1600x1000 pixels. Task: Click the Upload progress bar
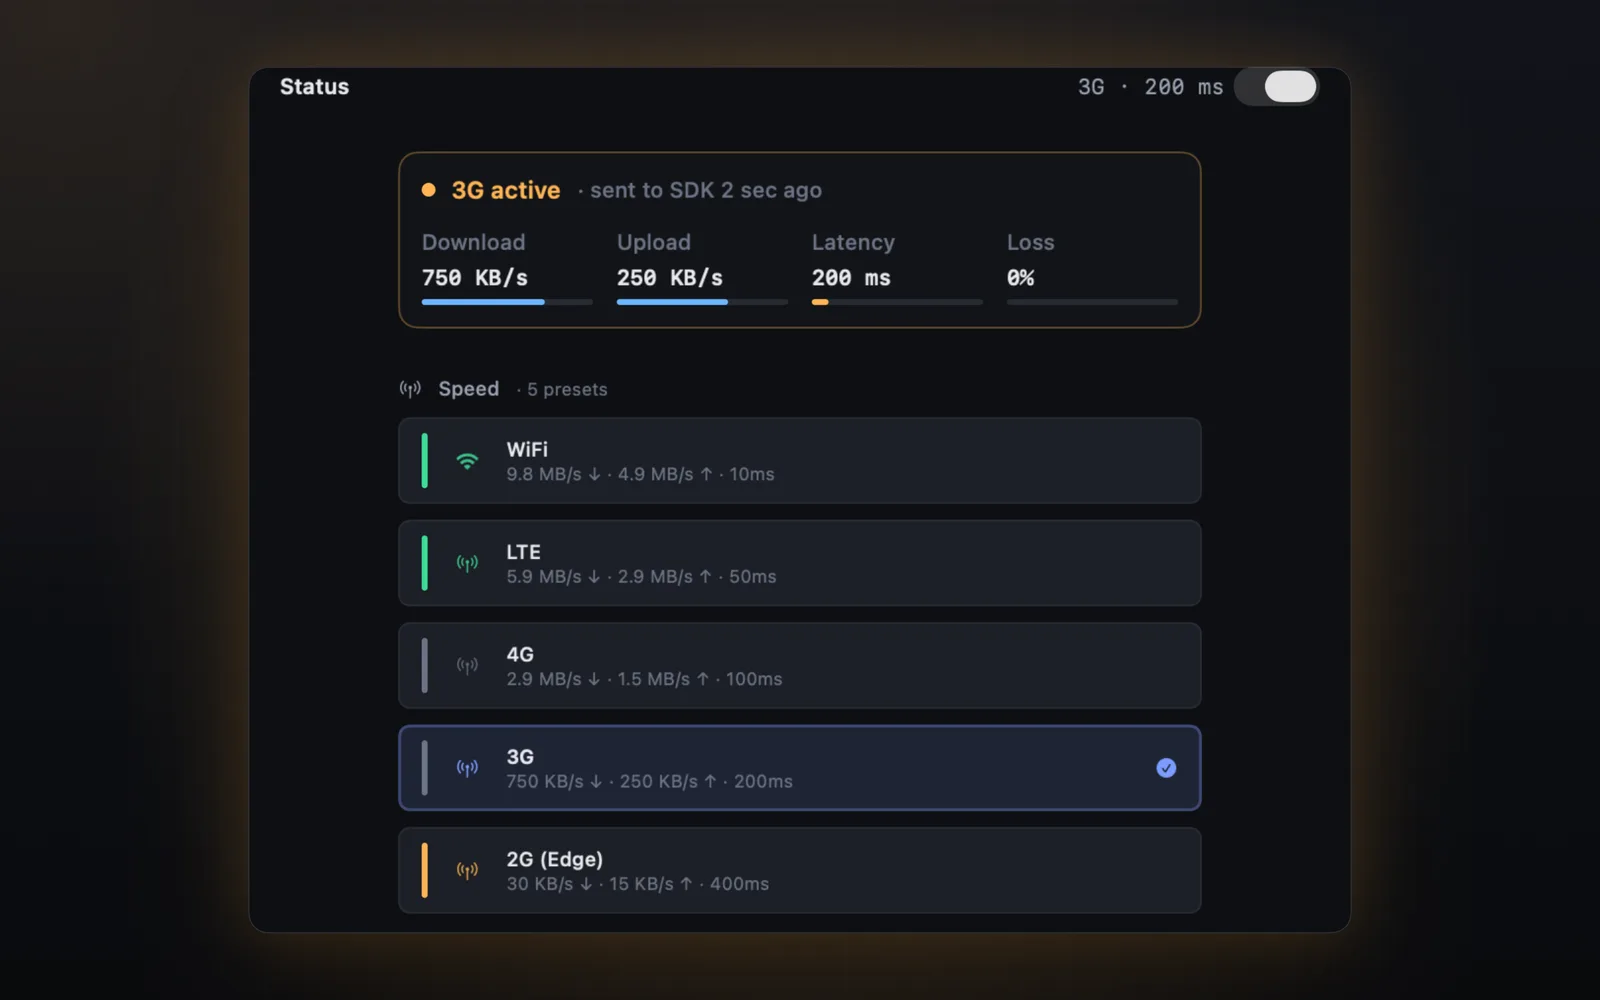tap(702, 302)
